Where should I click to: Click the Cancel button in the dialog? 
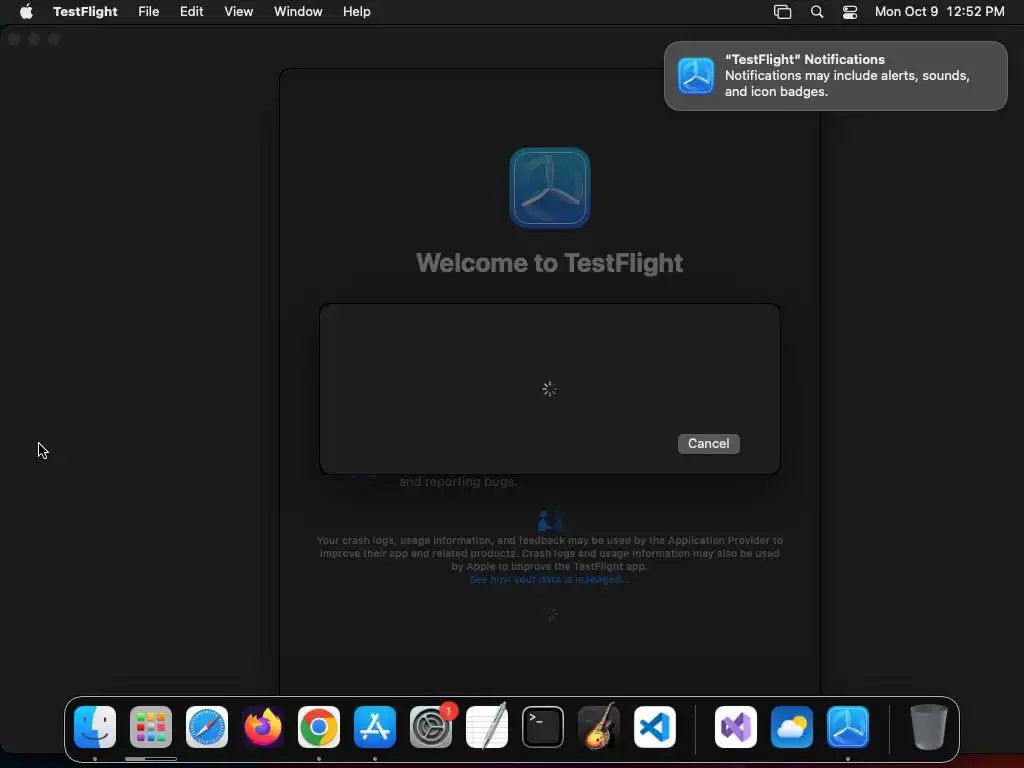[708, 443]
